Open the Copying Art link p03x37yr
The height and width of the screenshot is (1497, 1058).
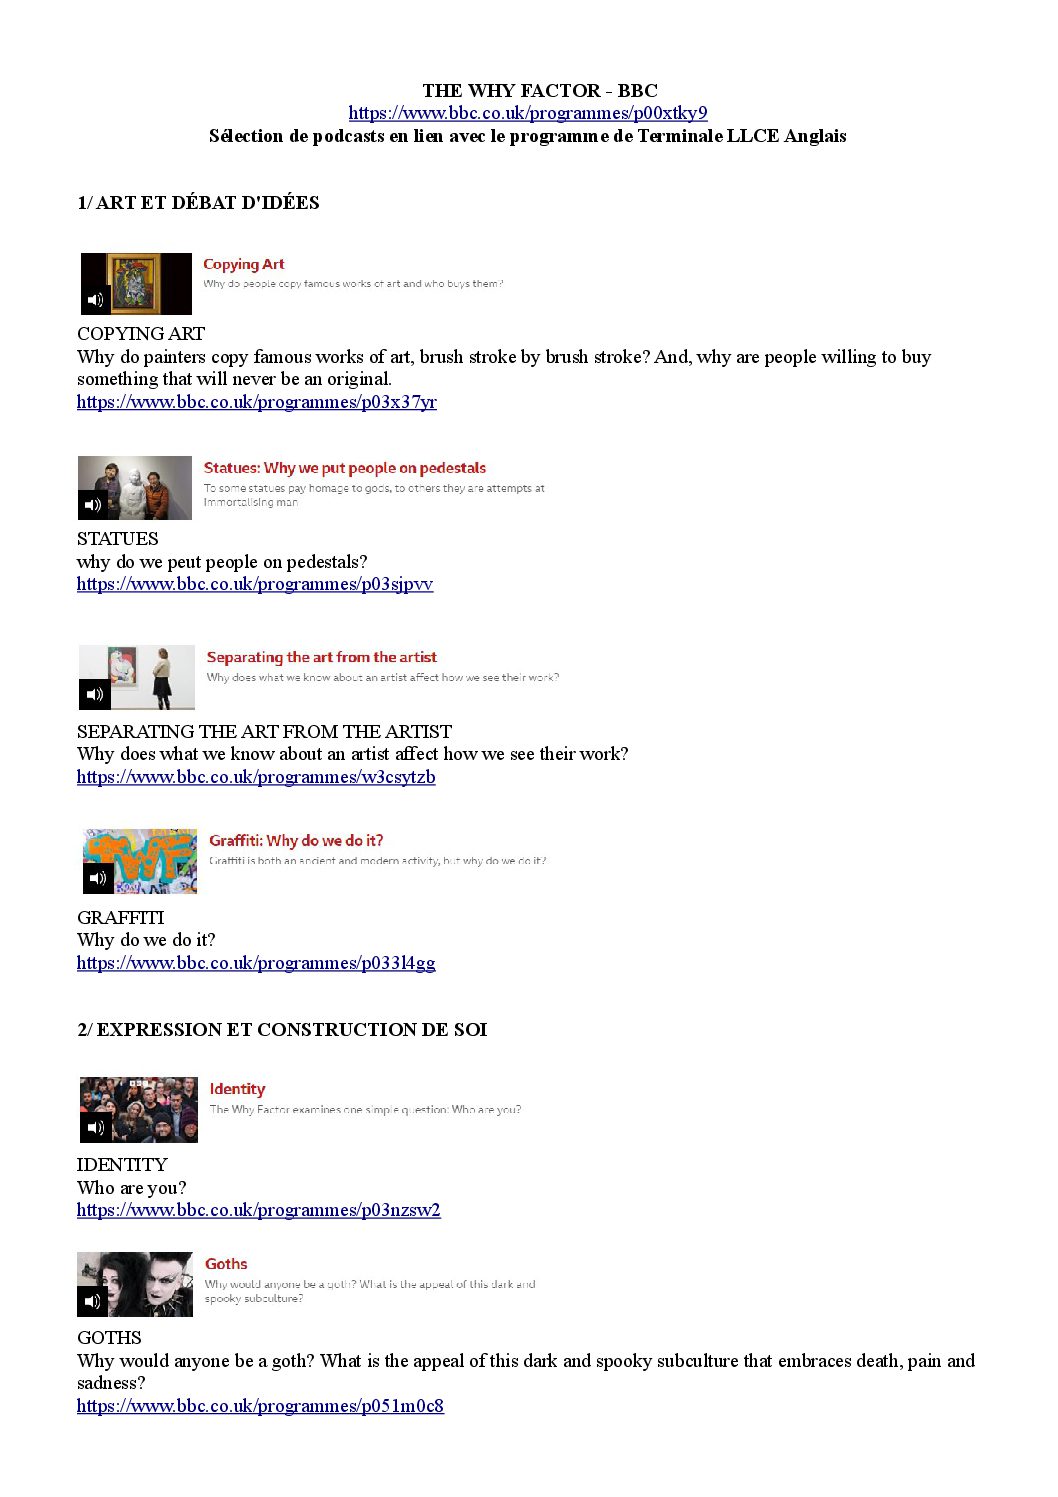coord(257,402)
